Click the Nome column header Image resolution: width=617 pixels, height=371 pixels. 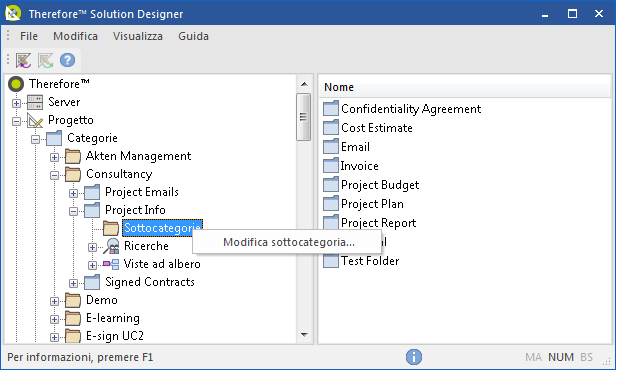coord(464,87)
